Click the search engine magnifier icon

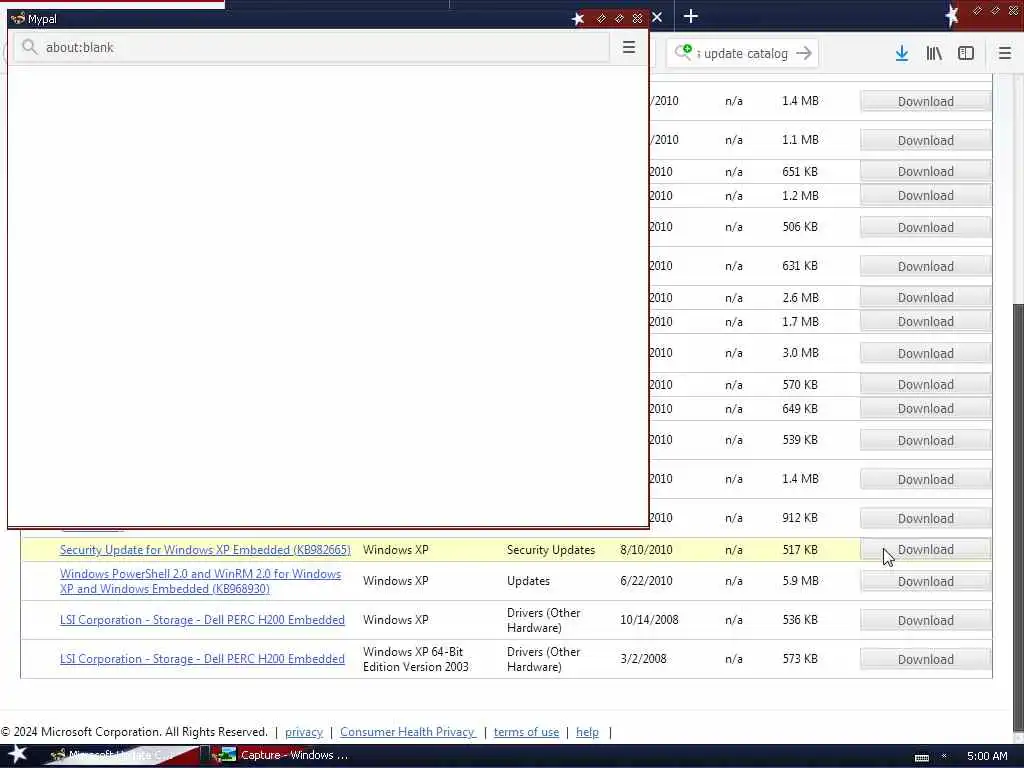click(683, 52)
